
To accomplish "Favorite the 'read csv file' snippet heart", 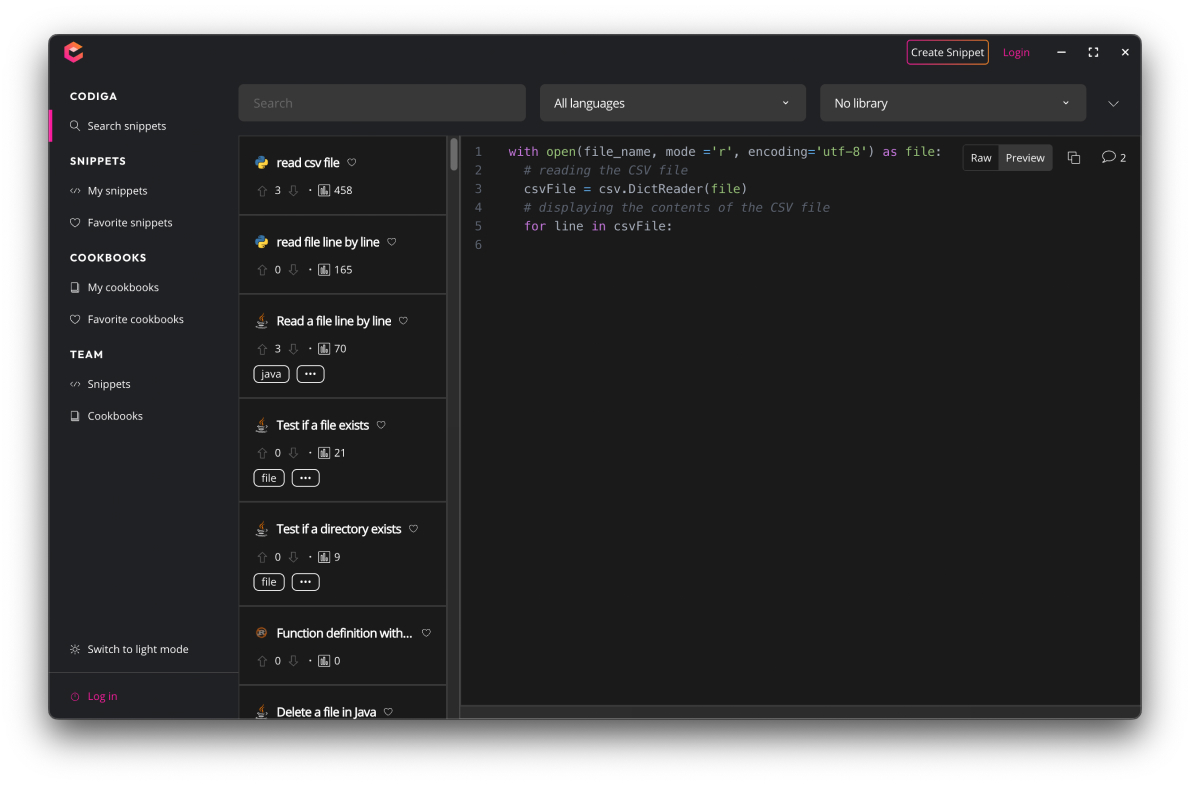I will (x=351, y=162).
